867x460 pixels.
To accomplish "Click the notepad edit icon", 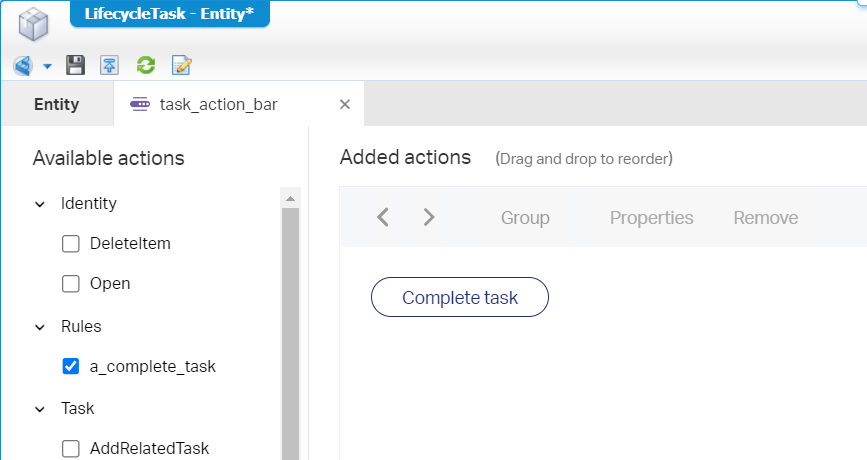I will coord(181,65).
